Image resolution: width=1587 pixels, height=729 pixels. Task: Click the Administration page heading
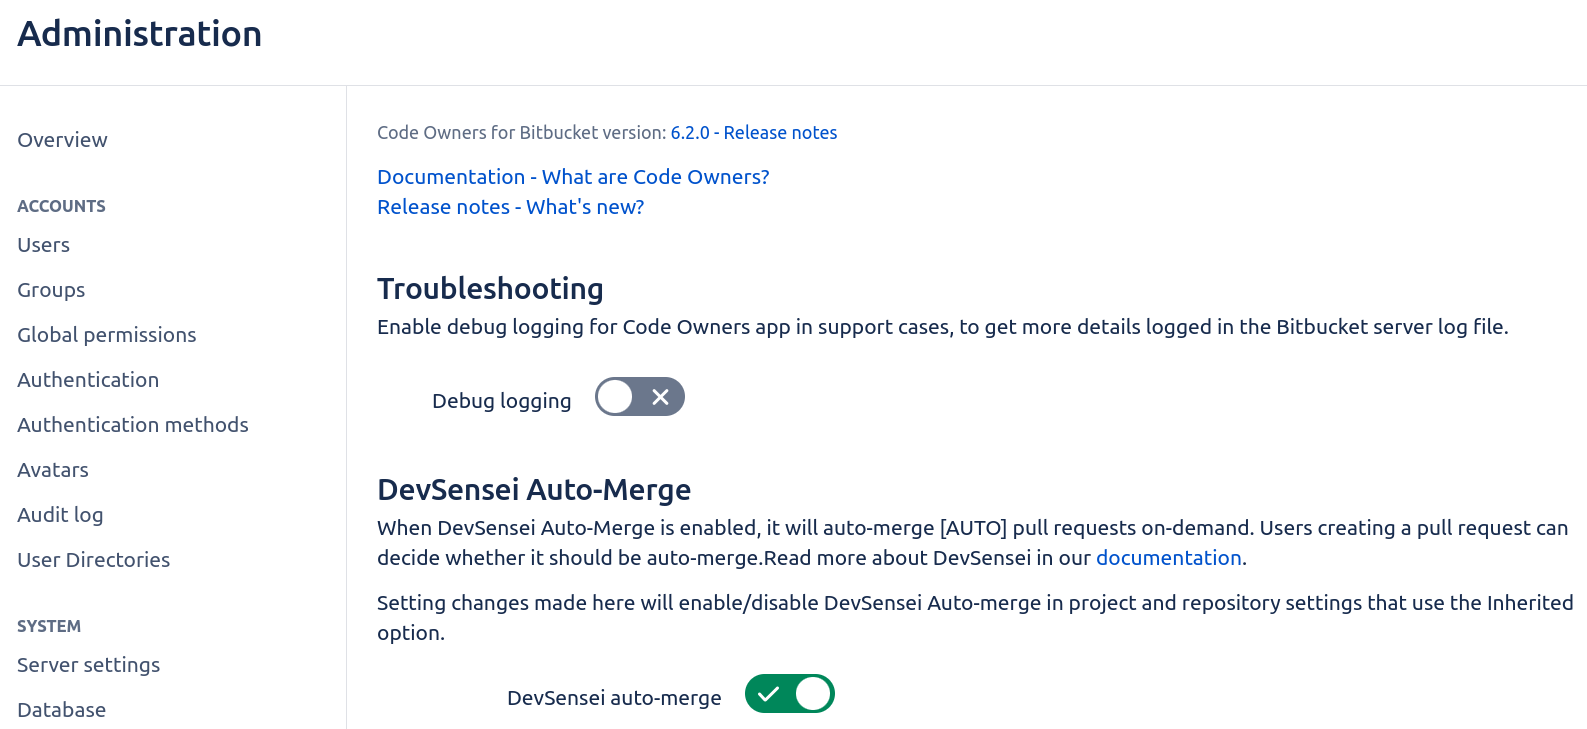point(139,34)
